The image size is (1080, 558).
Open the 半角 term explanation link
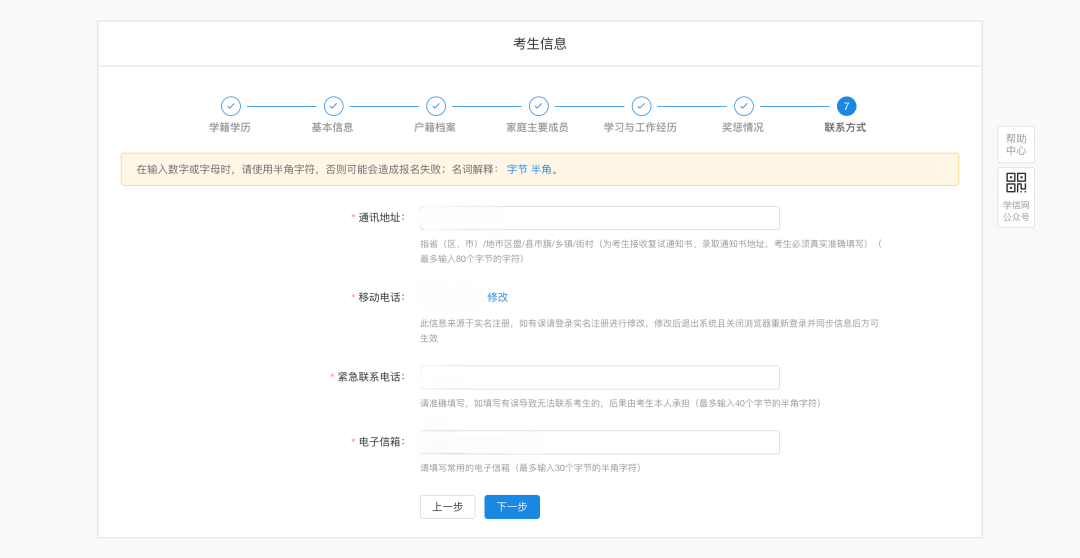[541, 170]
